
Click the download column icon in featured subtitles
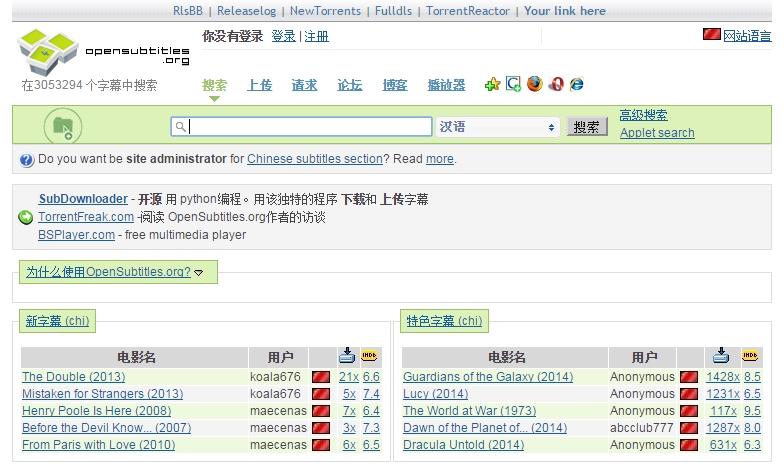click(x=720, y=356)
